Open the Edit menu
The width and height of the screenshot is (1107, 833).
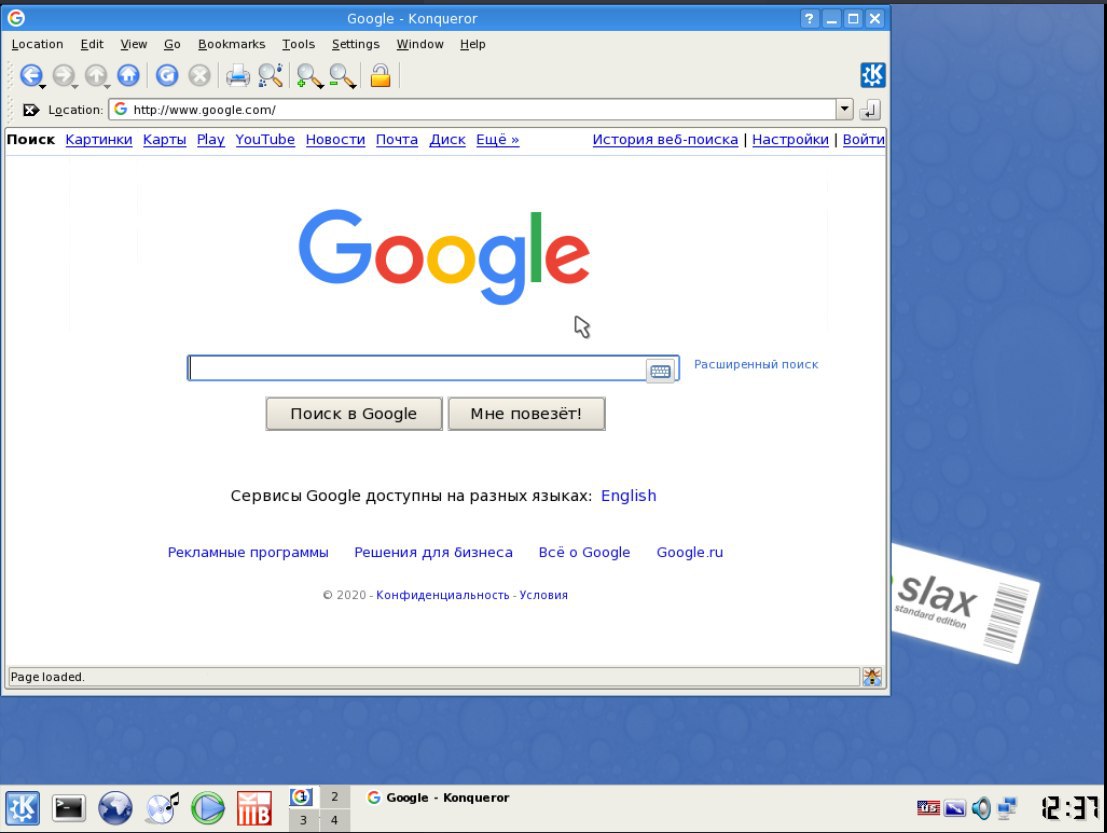pos(92,44)
